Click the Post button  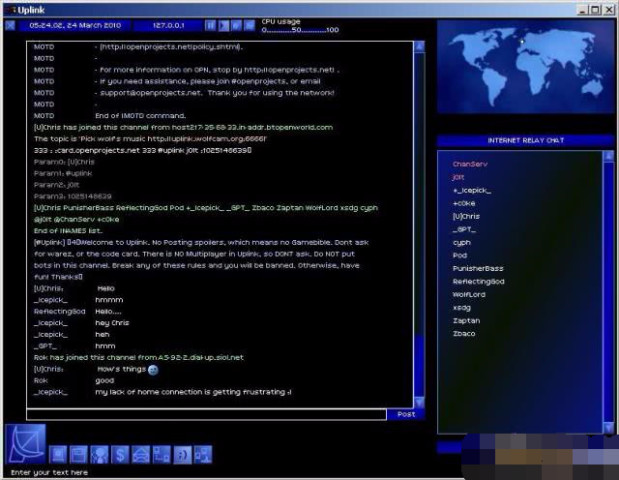coord(405,414)
